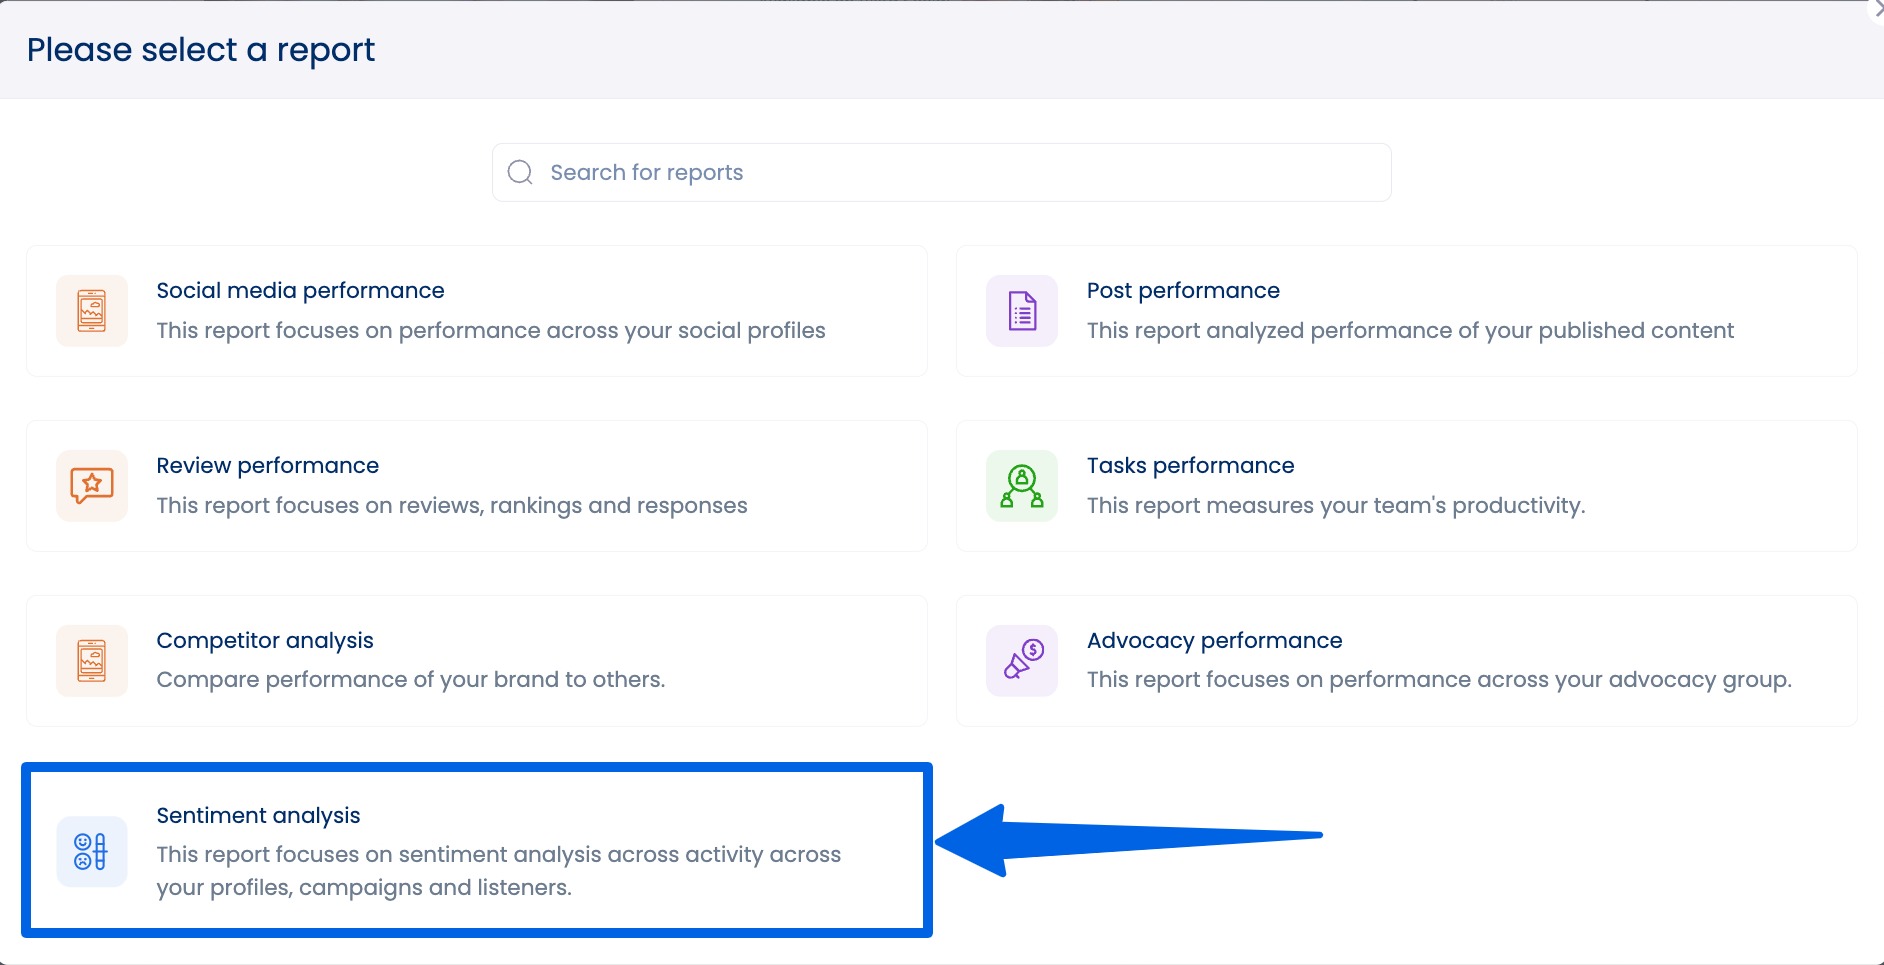Click the Search for reports field
The image size is (1884, 965).
point(940,172)
